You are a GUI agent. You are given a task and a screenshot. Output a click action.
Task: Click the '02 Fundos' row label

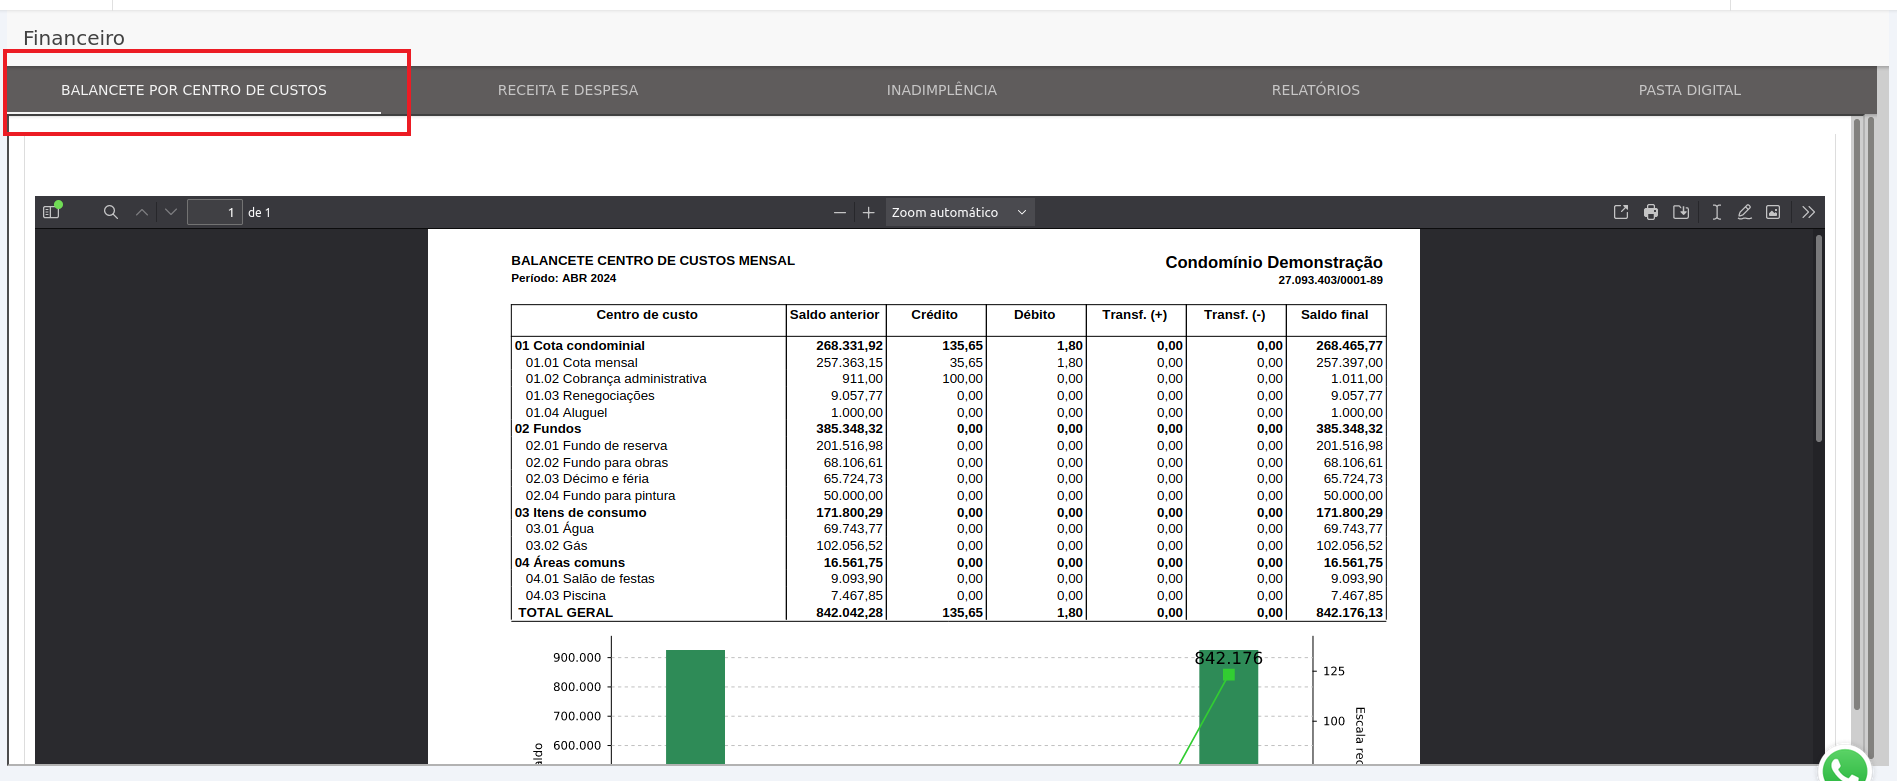pyautogui.click(x=548, y=429)
